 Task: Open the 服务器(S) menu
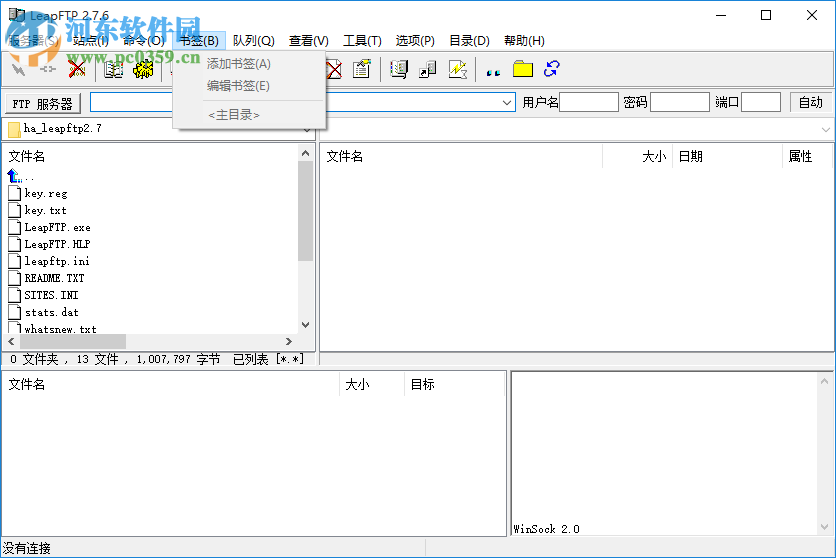[x=34, y=41]
